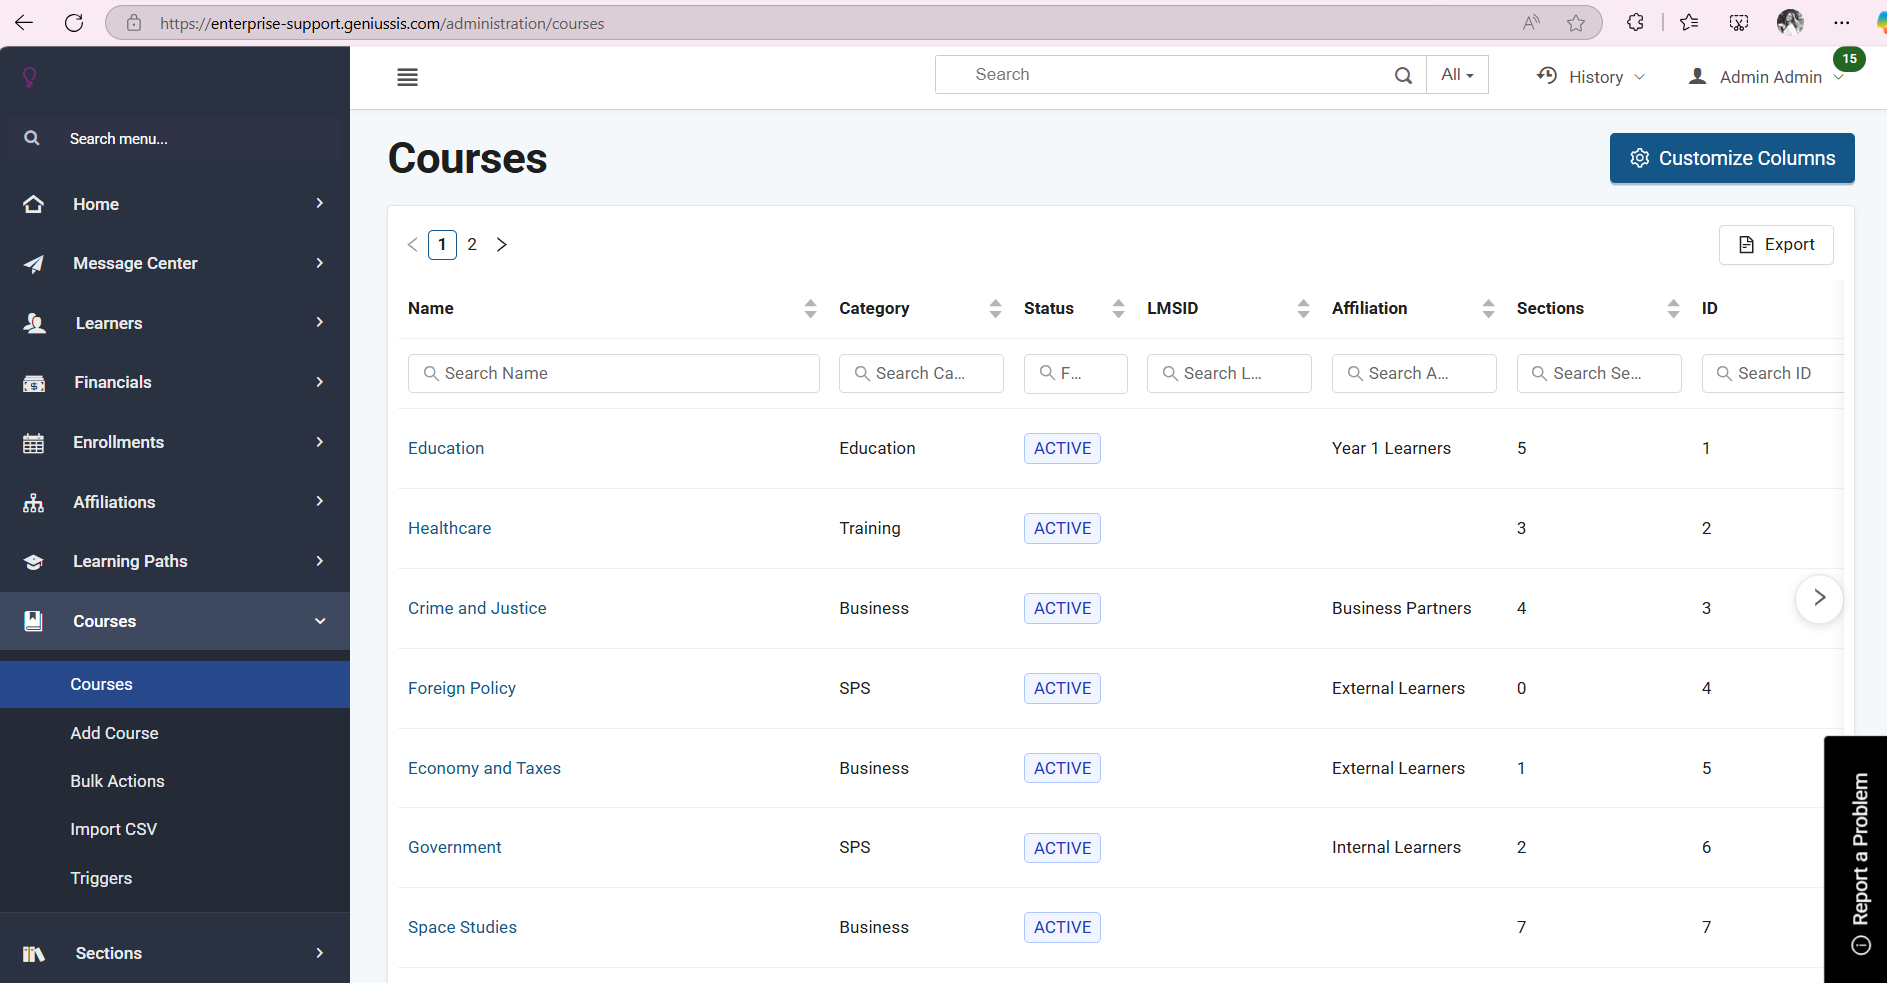The image size is (1887, 983).
Task: Select Add Course from the sidebar
Action: tap(114, 733)
